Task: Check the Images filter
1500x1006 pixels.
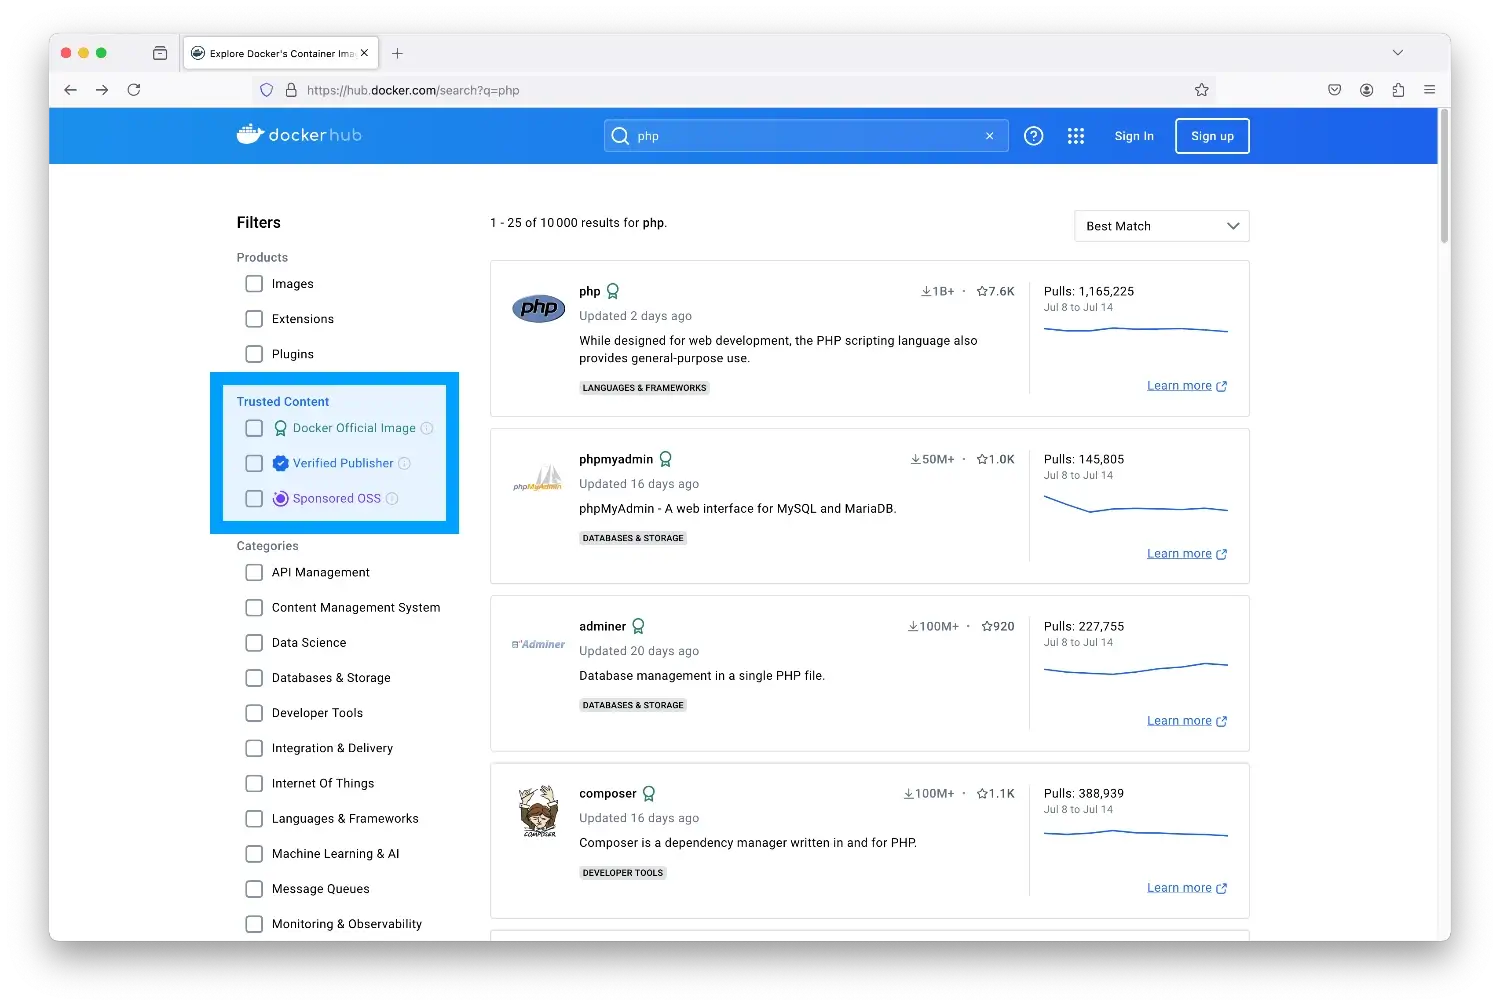Action: (254, 284)
